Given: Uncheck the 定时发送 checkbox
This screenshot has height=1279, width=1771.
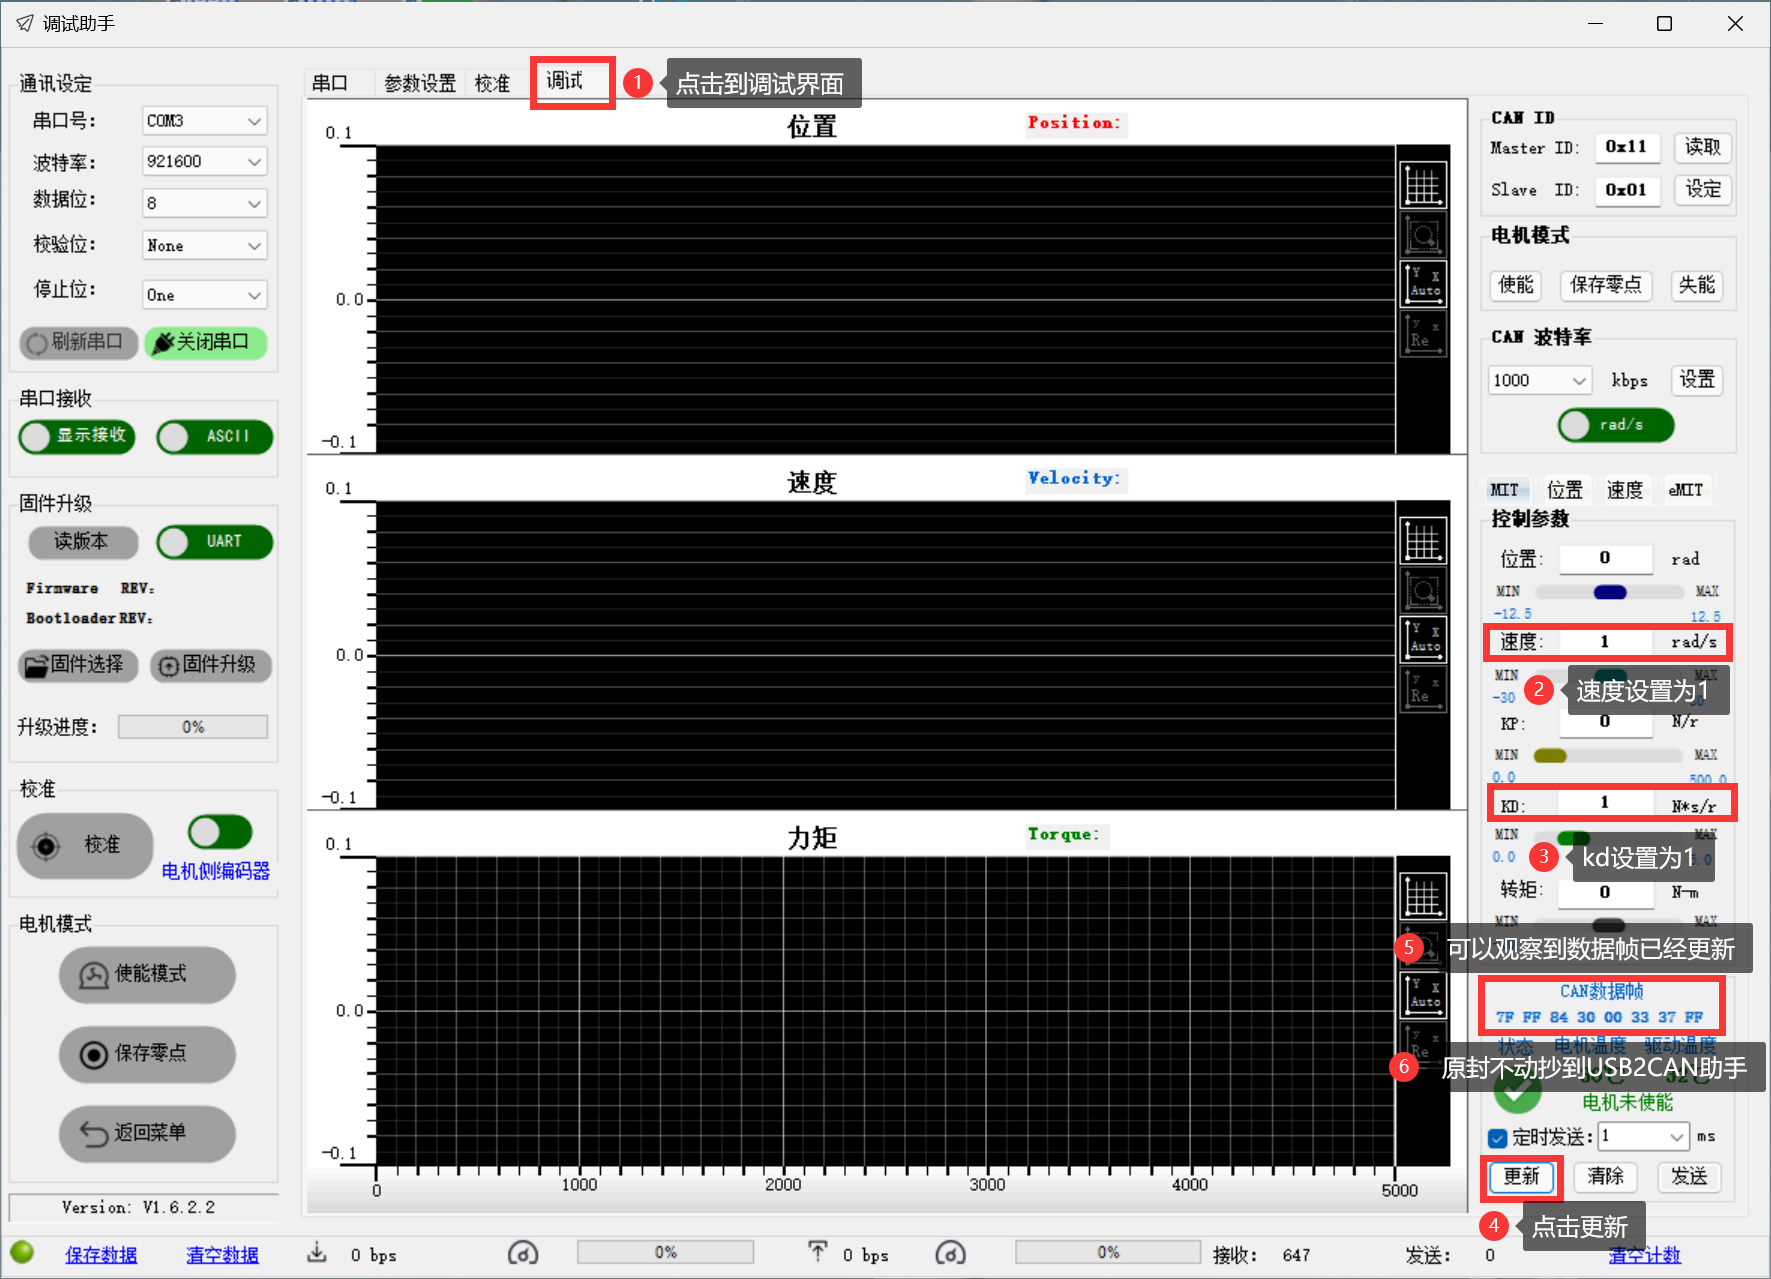Looking at the screenshot, I should click(x=1497, y=1137).
